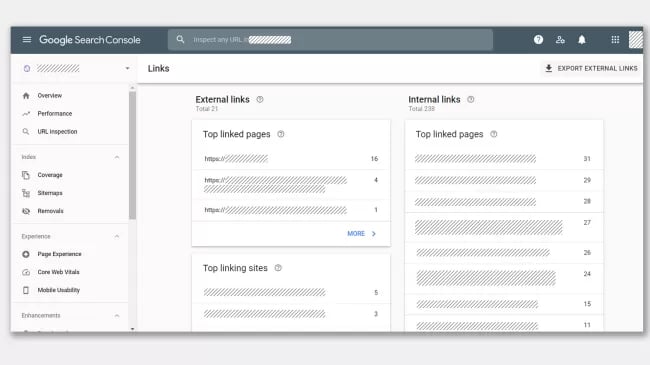Show help for Internal links heading
The image size is (650, 365).
click(471, 100)
